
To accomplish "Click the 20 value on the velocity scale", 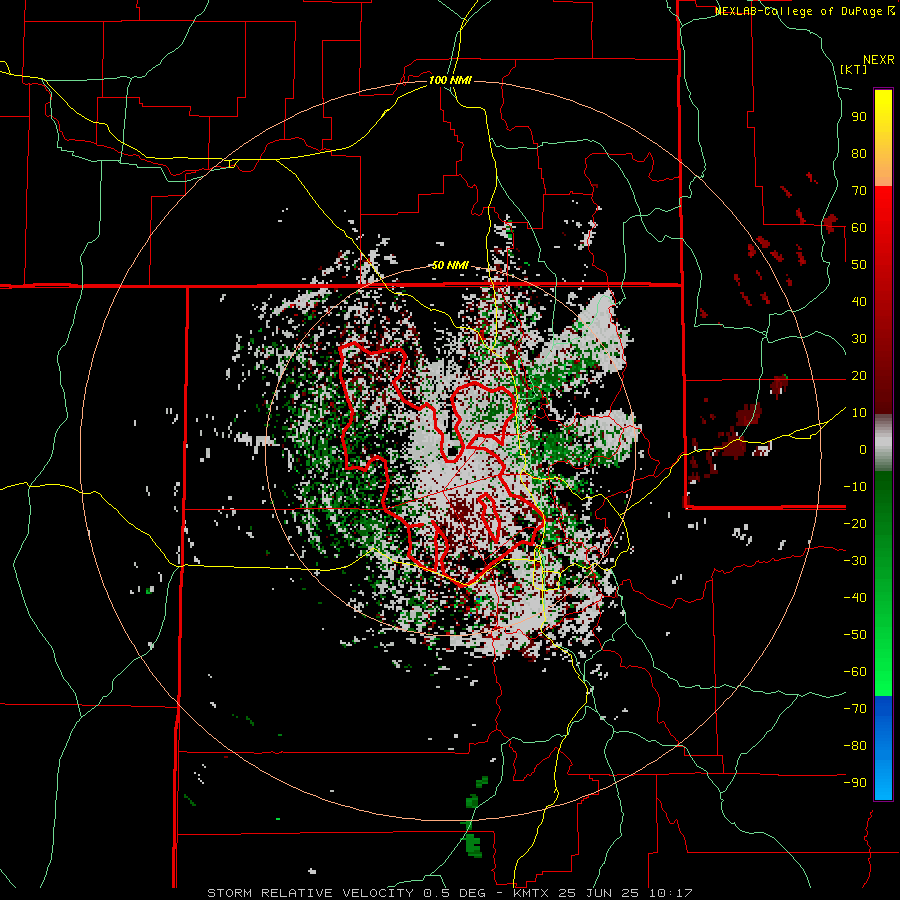I will pyautogui.click(x=859, y=376).
